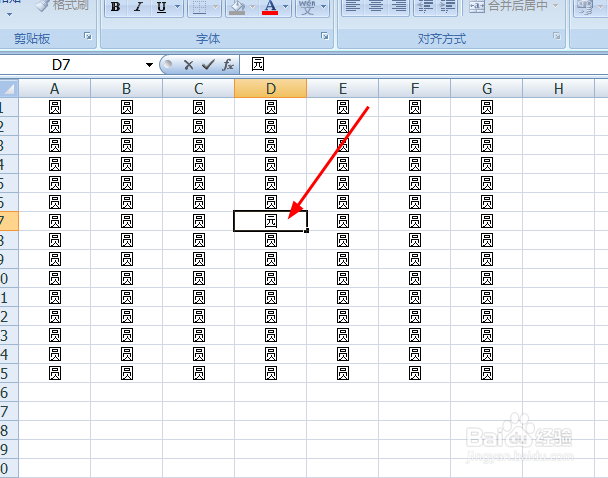The width and height of the screenshot is (608, 478).
Task: Select the column H header
Action: pos(559,89)
